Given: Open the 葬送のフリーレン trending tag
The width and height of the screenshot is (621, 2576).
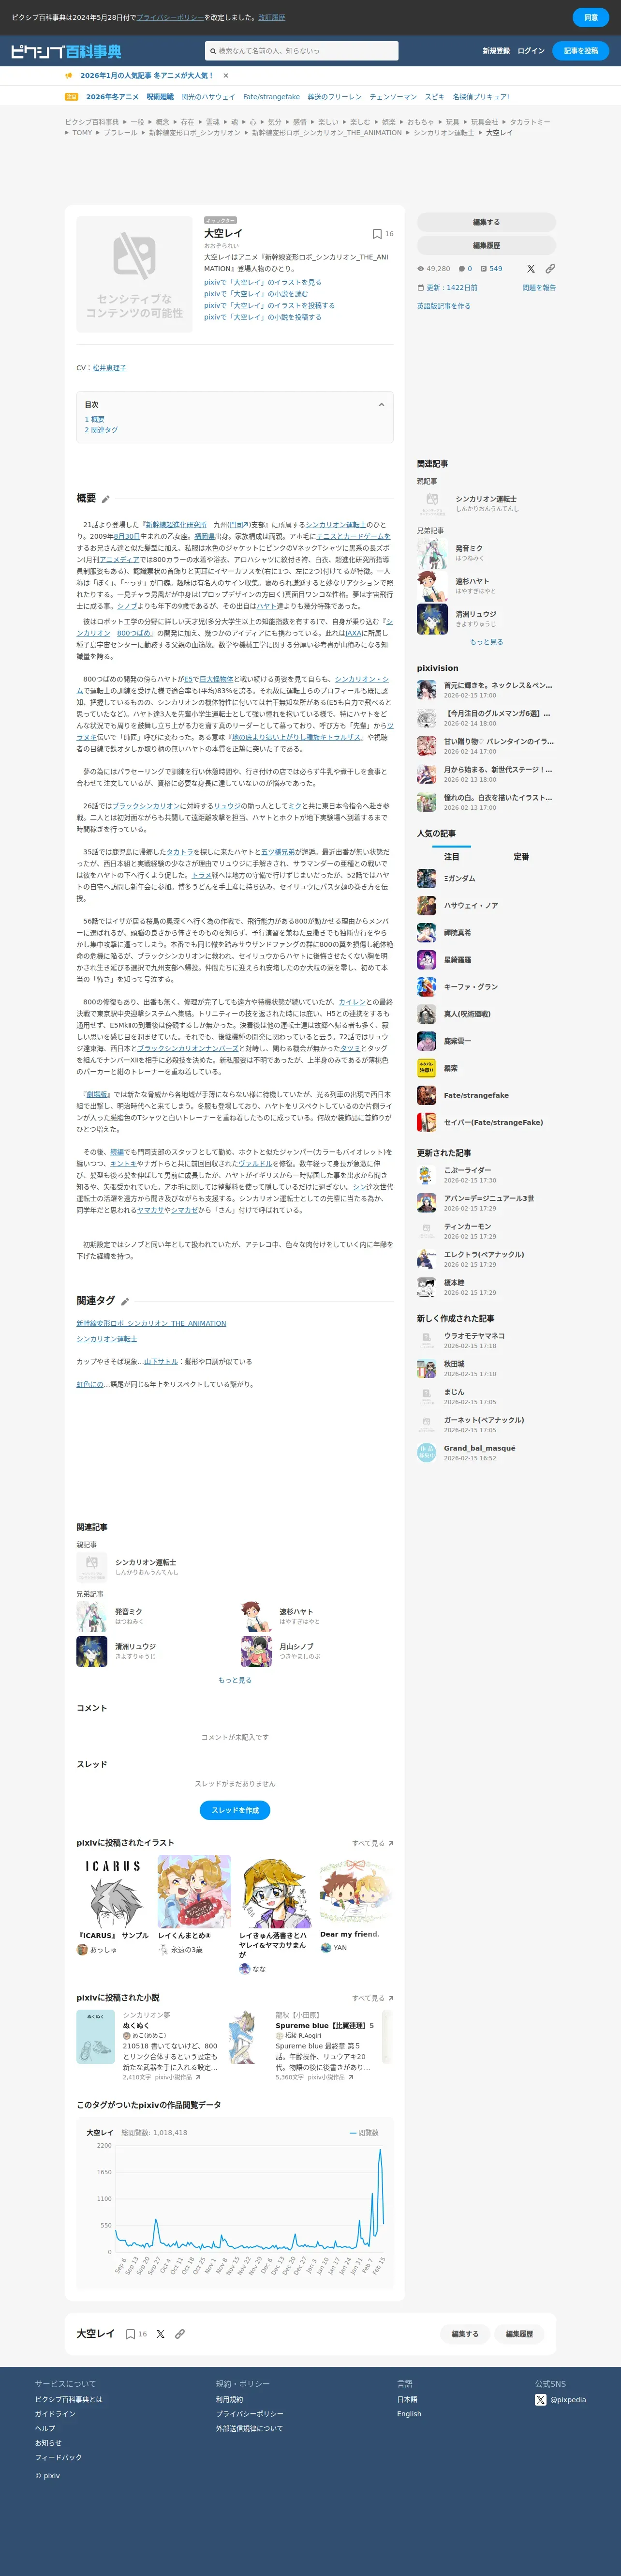Looking at the screenshot, I should point(335,97).
